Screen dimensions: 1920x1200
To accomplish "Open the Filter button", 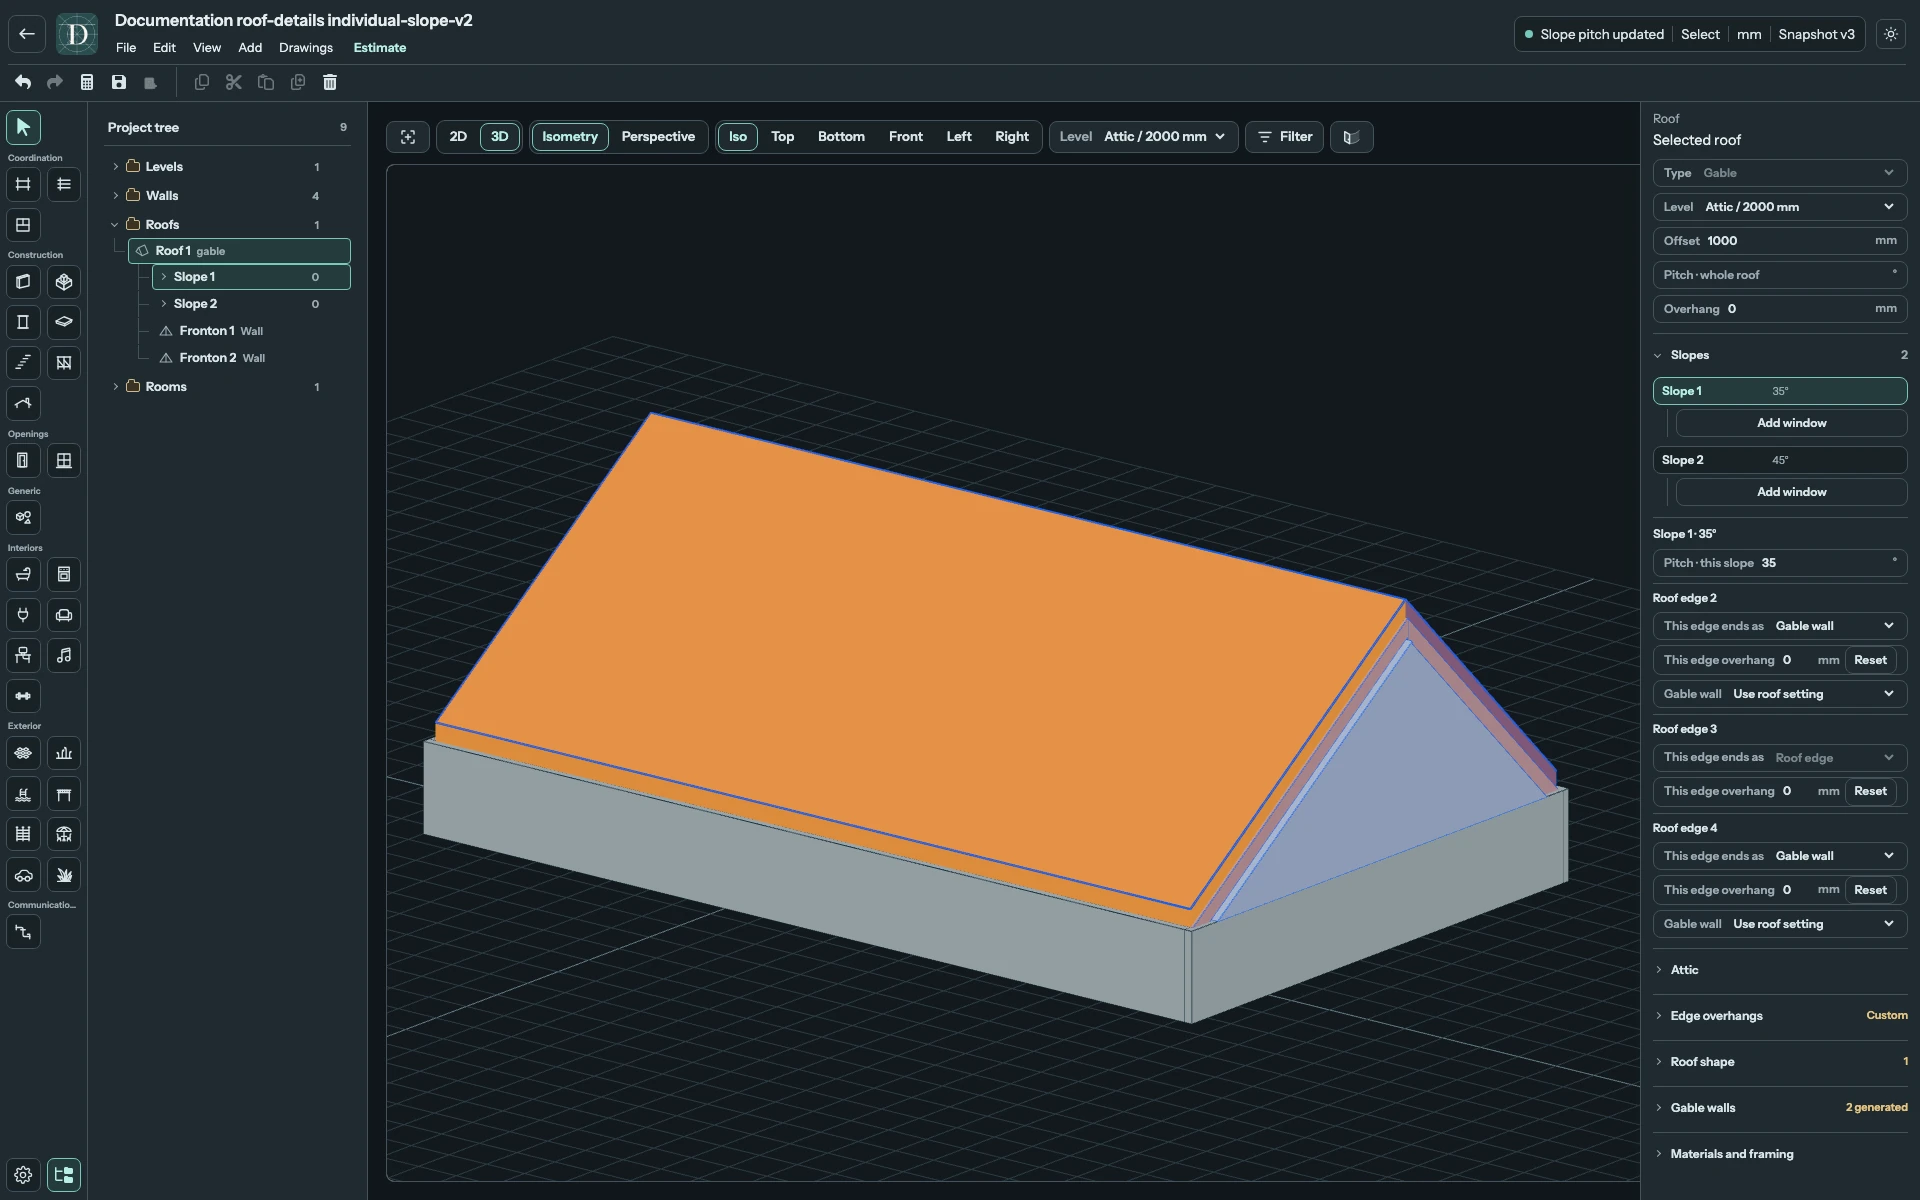I will tap(1285, 137).
